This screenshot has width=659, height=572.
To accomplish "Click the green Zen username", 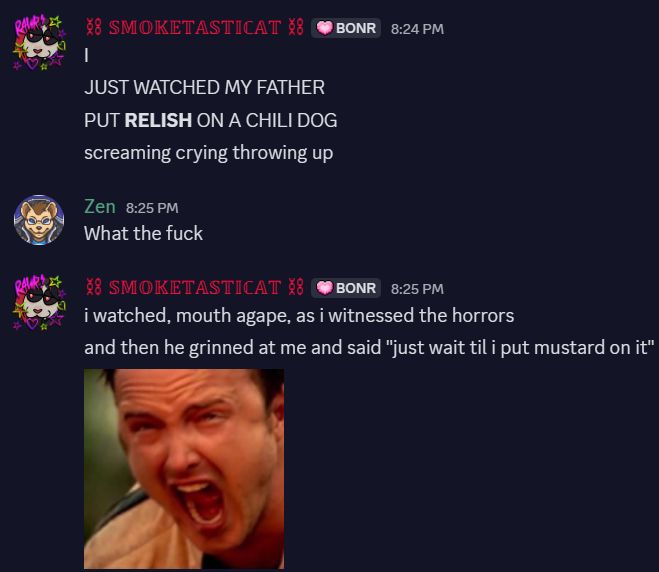I will (100, 206).
